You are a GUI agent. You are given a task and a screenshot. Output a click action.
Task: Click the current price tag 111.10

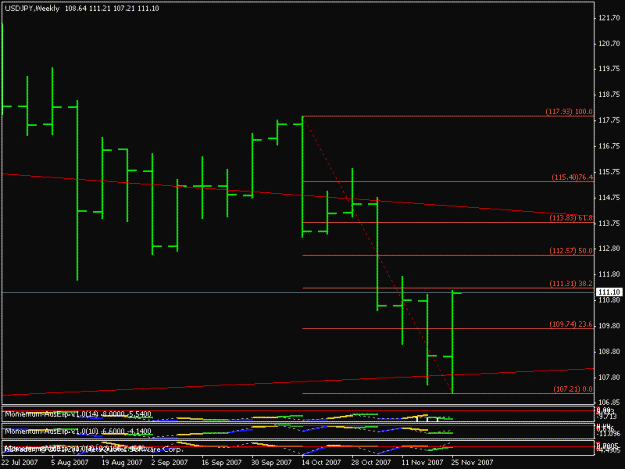[609, 292]
